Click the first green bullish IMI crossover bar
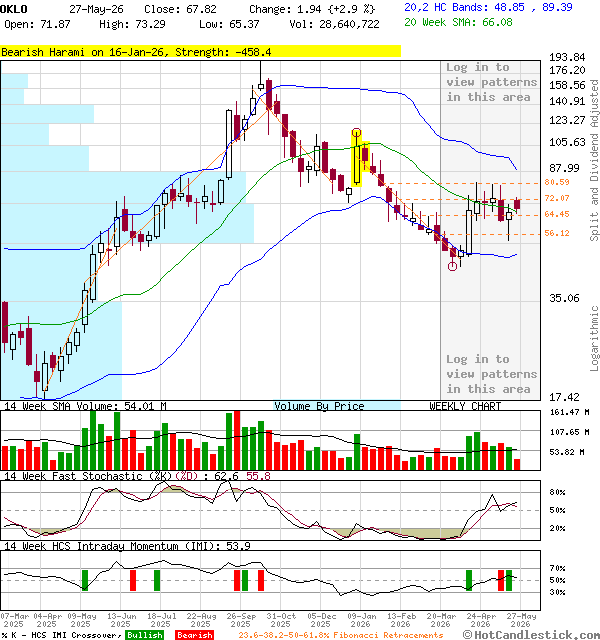This screenshot has width=600, height=640. point(85,580)
